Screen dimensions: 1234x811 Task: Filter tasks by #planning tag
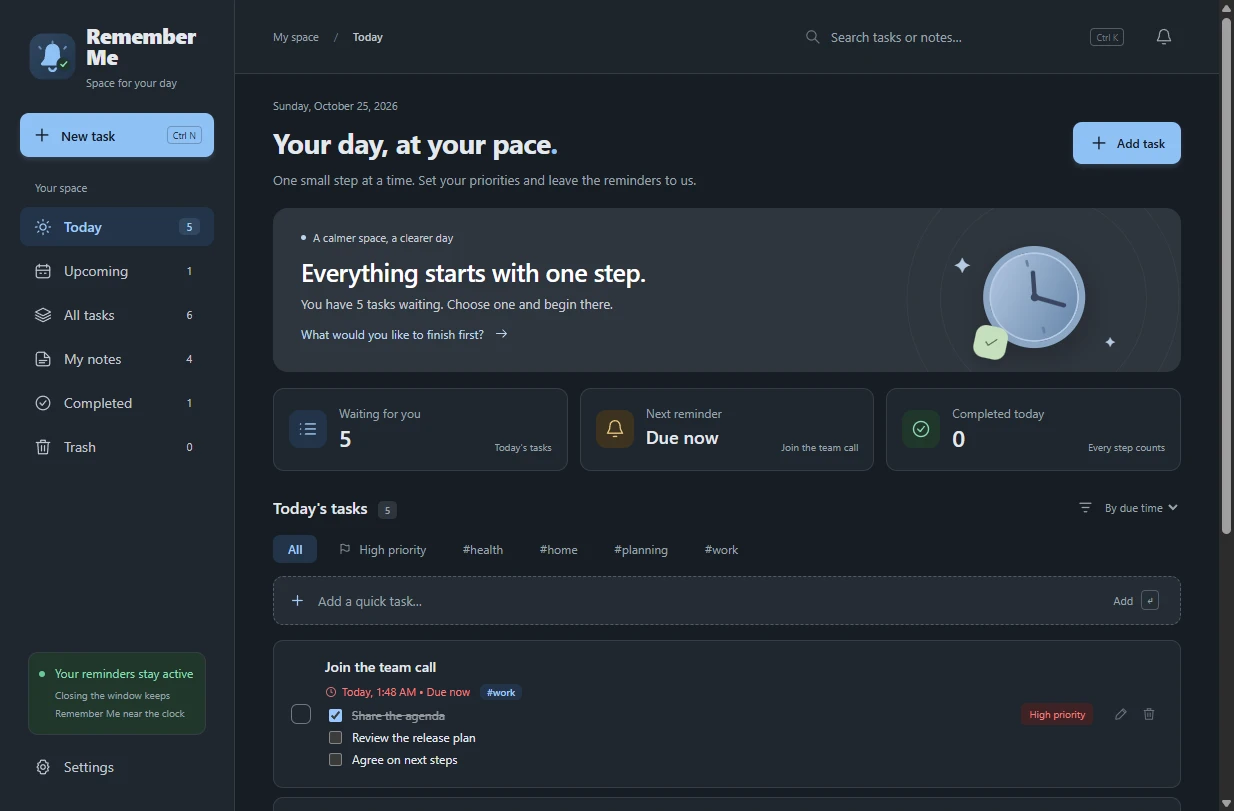(641, 549)
